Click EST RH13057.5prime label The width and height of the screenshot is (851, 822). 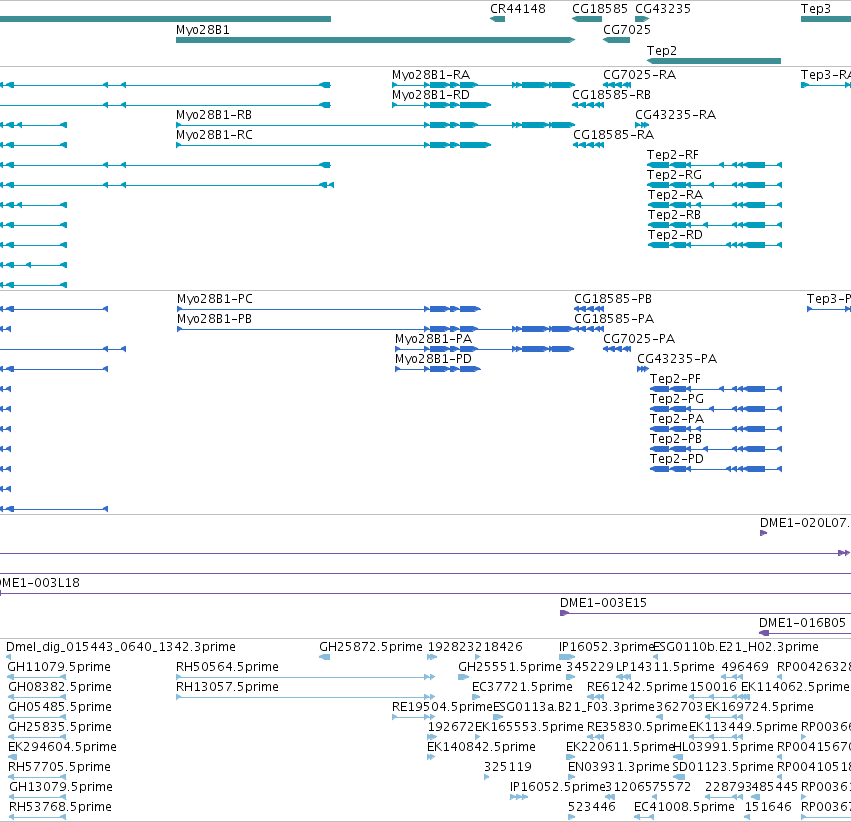(x=227, y=687)
